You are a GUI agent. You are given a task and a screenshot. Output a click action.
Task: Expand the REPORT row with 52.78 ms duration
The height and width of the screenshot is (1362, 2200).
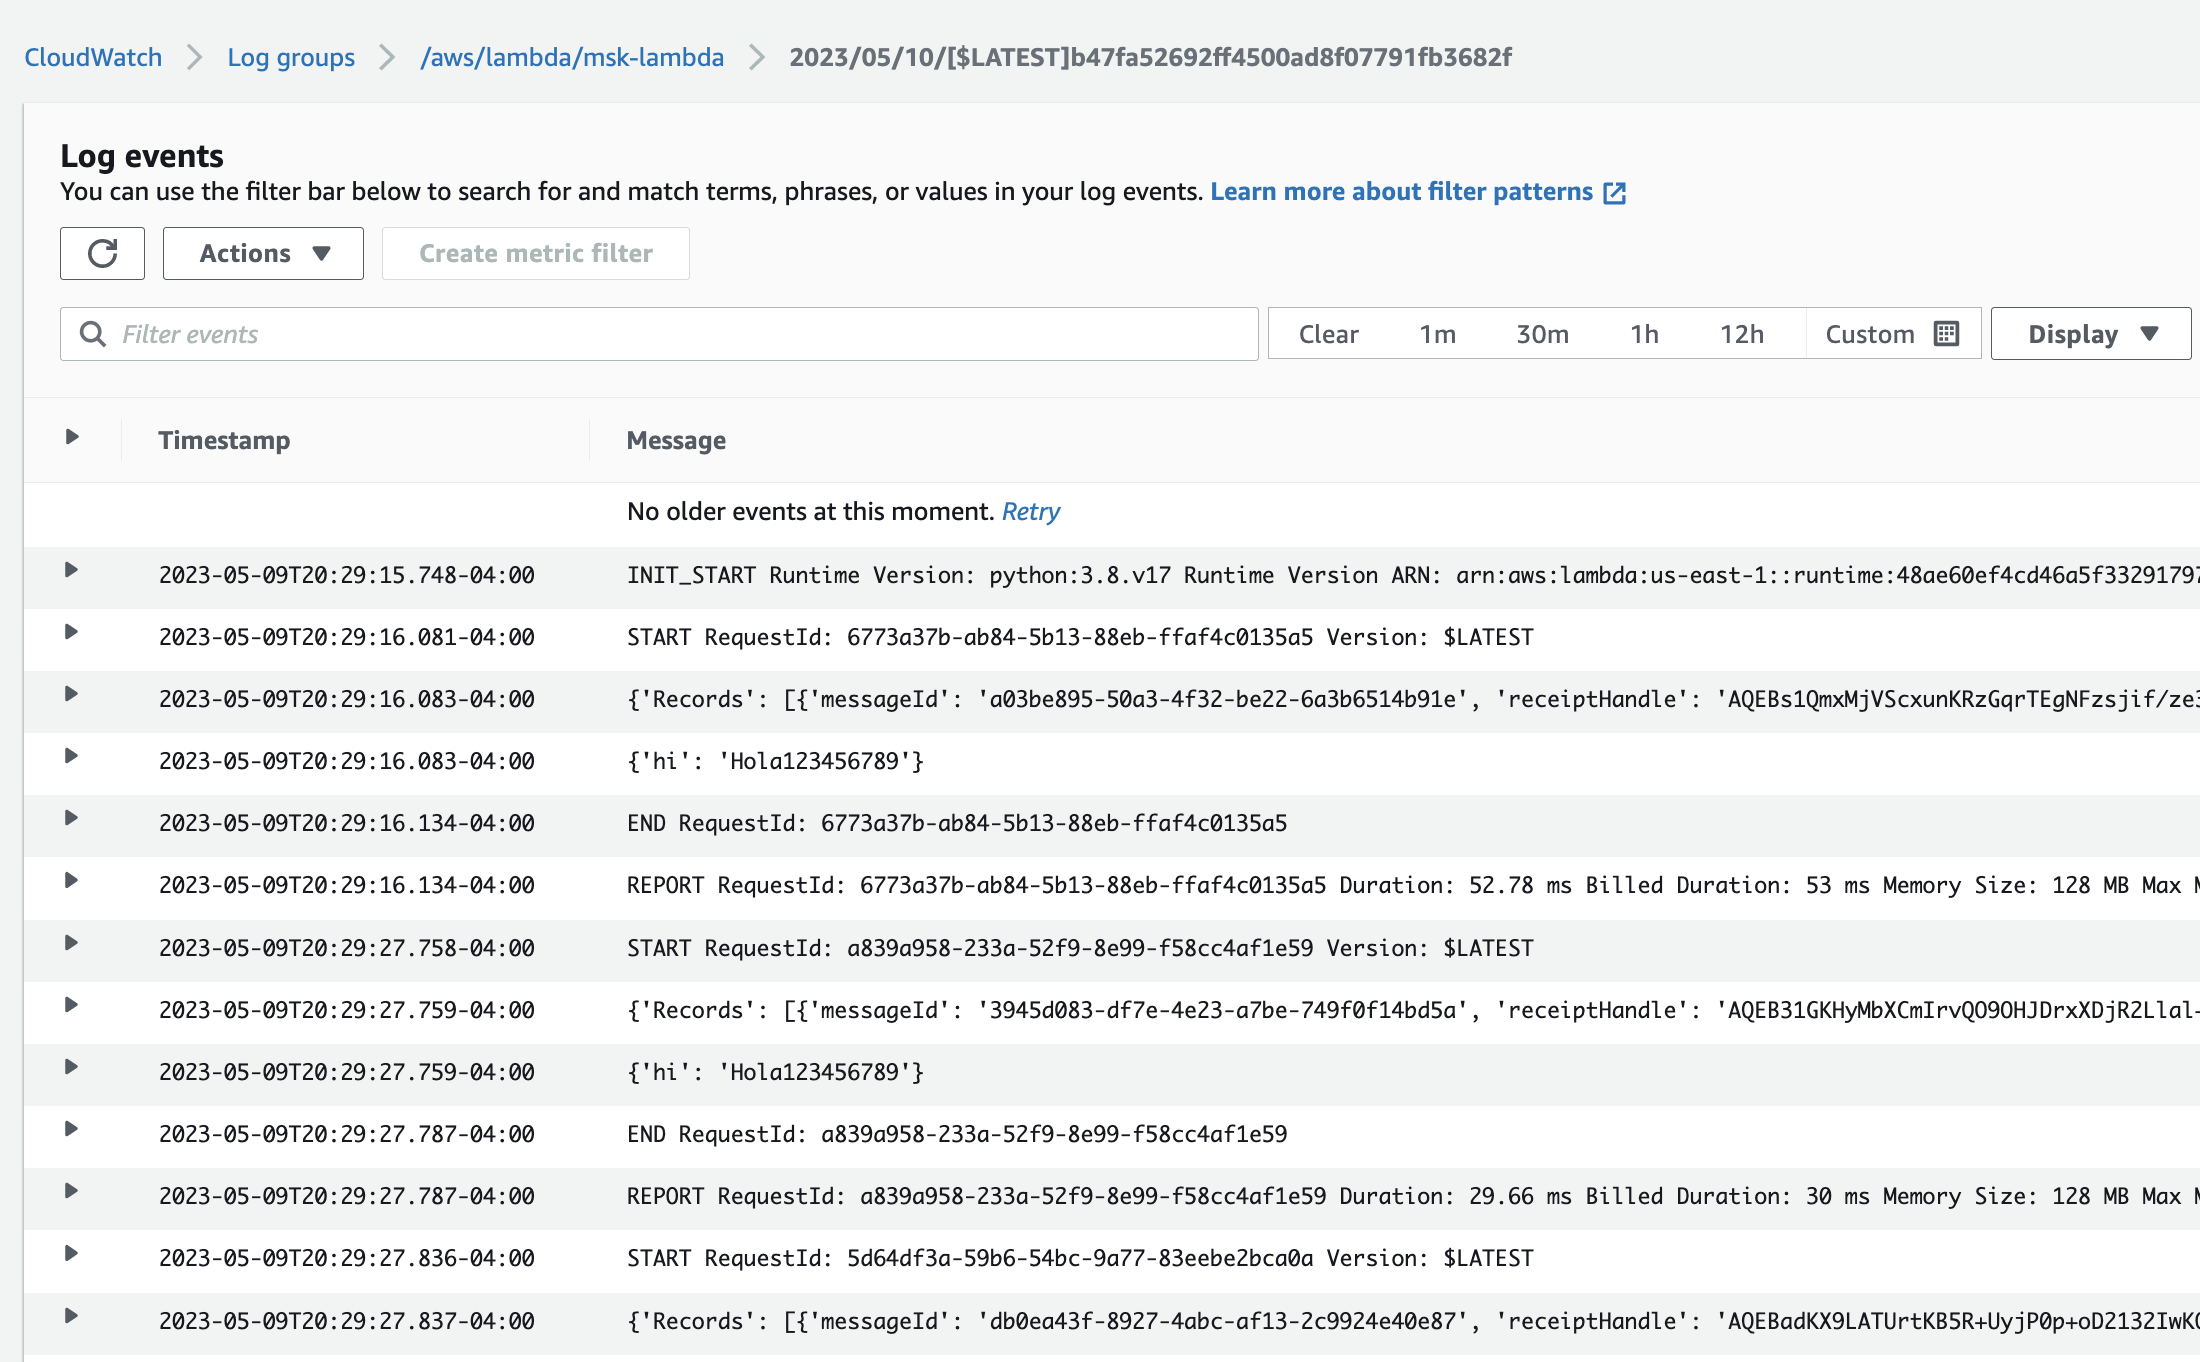(71, 881)
